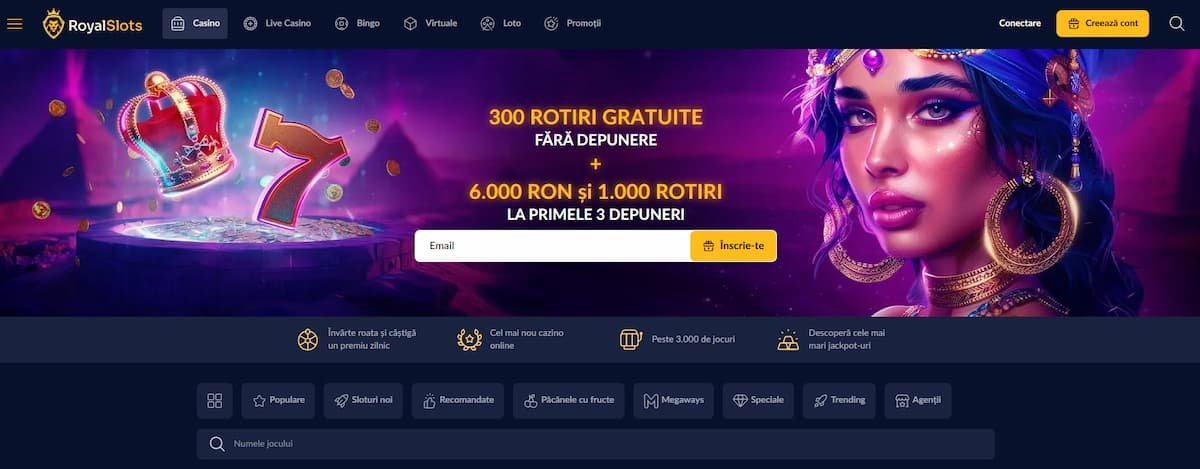Go to Virtuale in navigation
The height and width of the screenshot is (469, 1200).
click(430, 23)
